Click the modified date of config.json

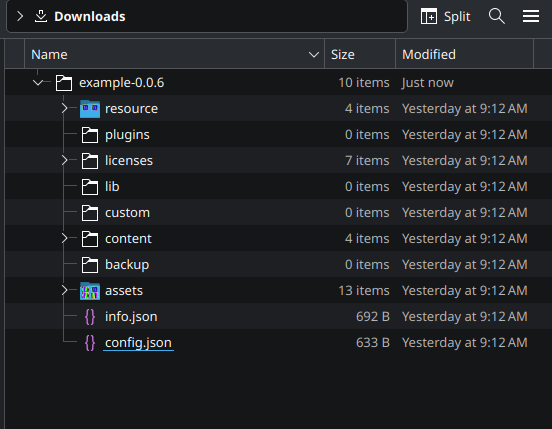click(x=465, y=343)
